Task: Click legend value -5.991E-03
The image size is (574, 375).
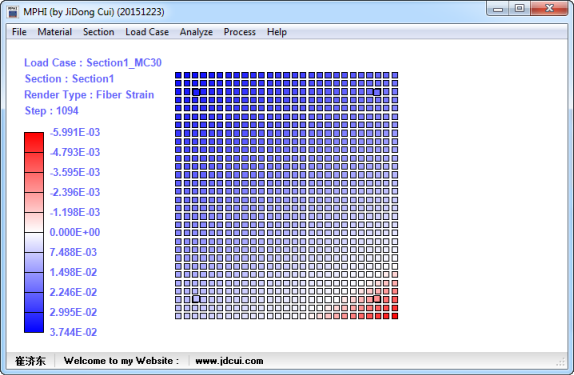Action: [x=75, y=132]
